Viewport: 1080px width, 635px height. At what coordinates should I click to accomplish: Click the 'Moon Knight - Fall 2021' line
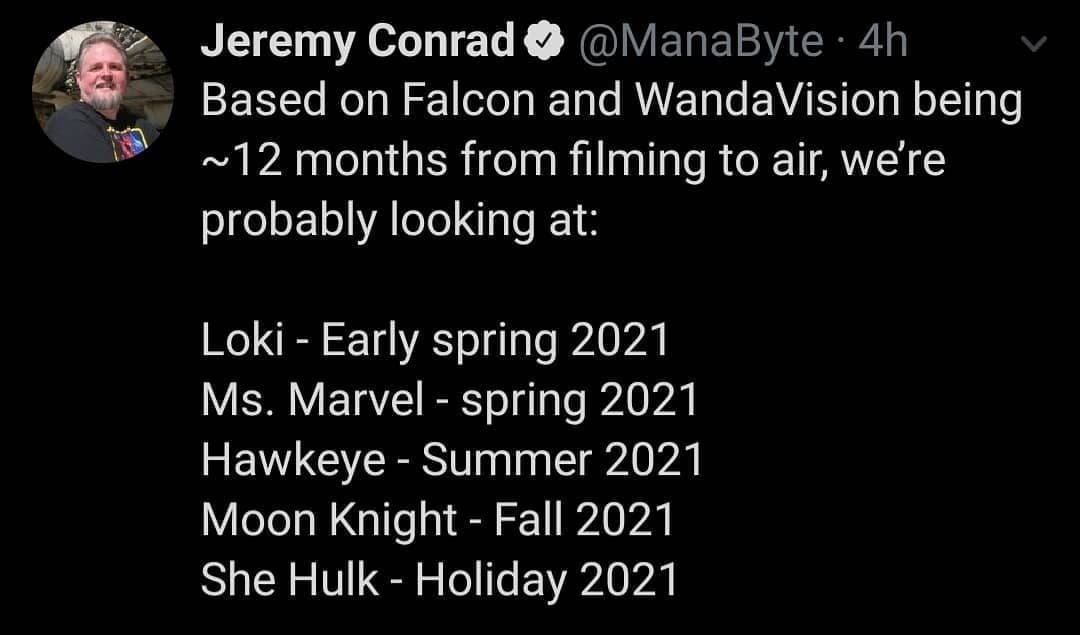click(x=437, y=520)
